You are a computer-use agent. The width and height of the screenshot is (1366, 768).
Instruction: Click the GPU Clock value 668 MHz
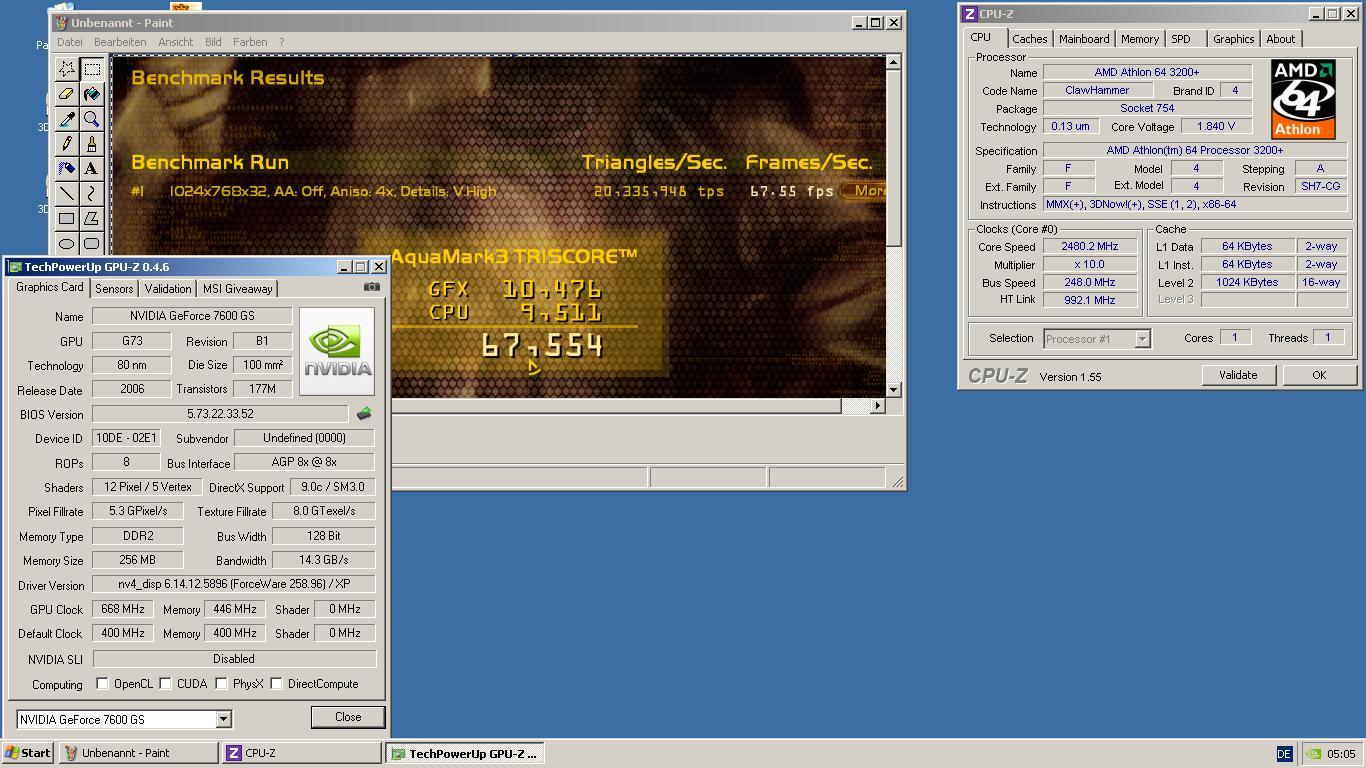pos(123,609)
